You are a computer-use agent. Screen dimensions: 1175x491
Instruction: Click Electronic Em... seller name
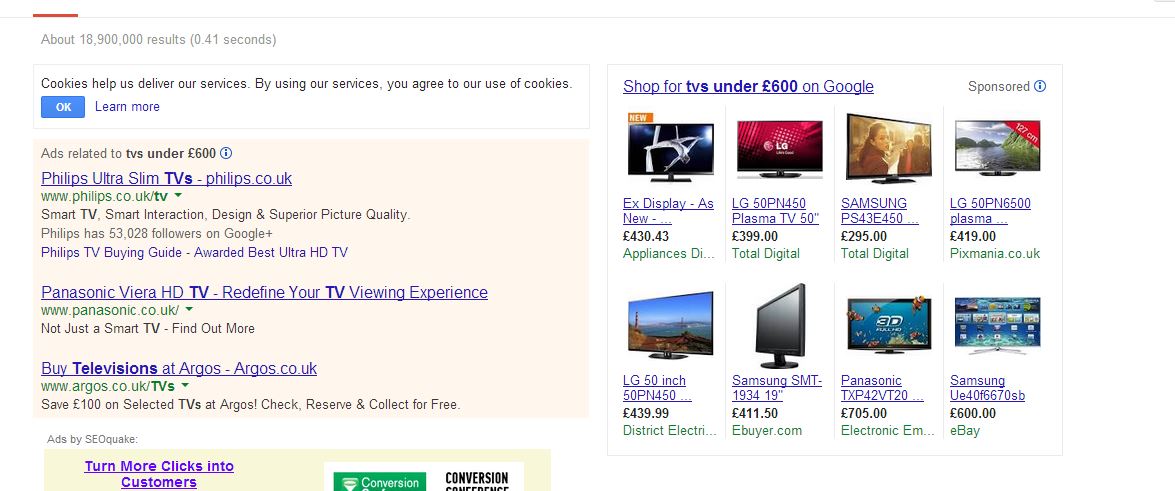pos(888,430)
